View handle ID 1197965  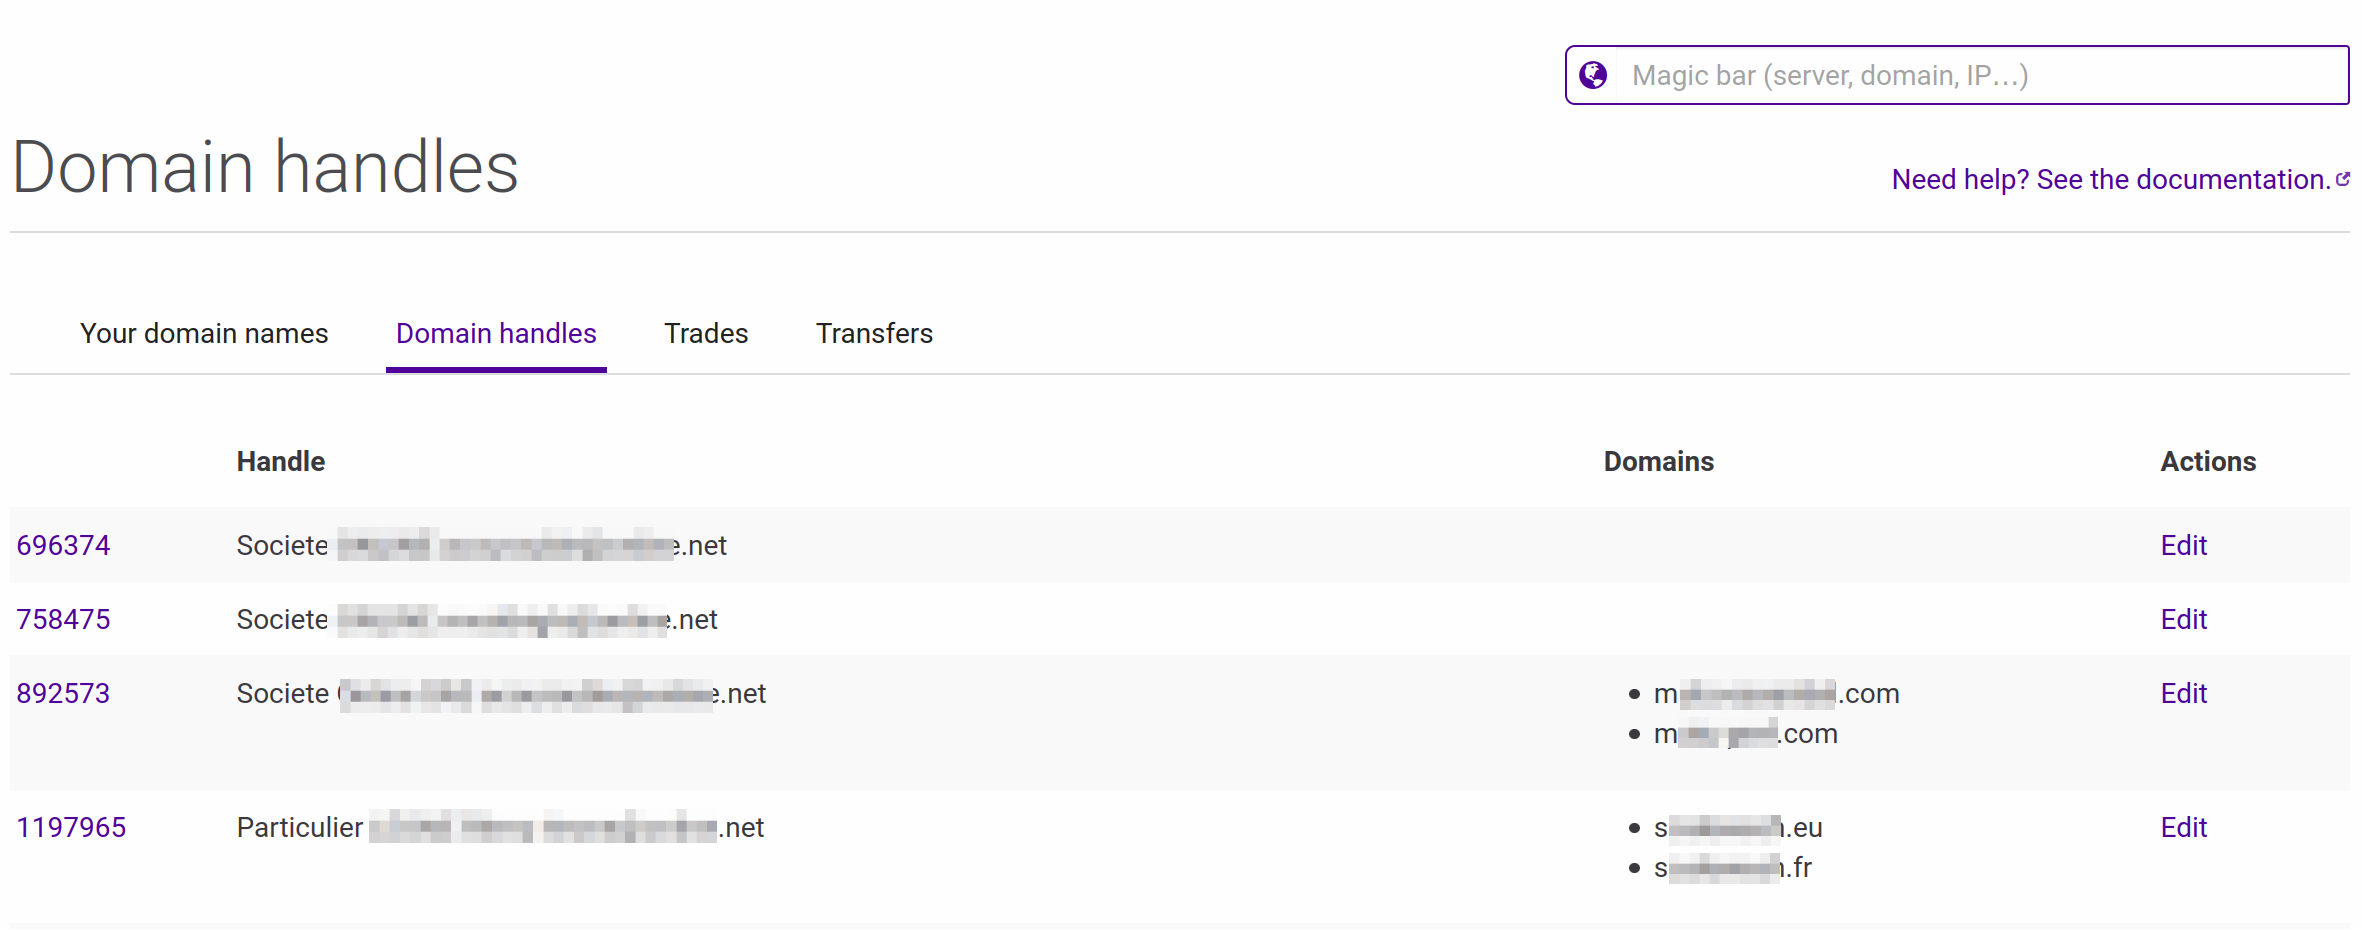pyautogui.click(x=71, y=827)
